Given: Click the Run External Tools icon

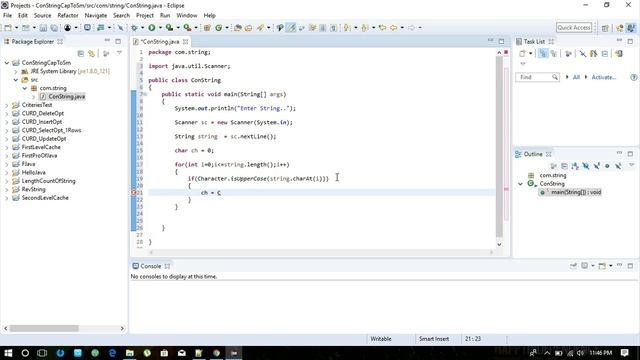Looking at the screenshot, I should pos(187,28).
